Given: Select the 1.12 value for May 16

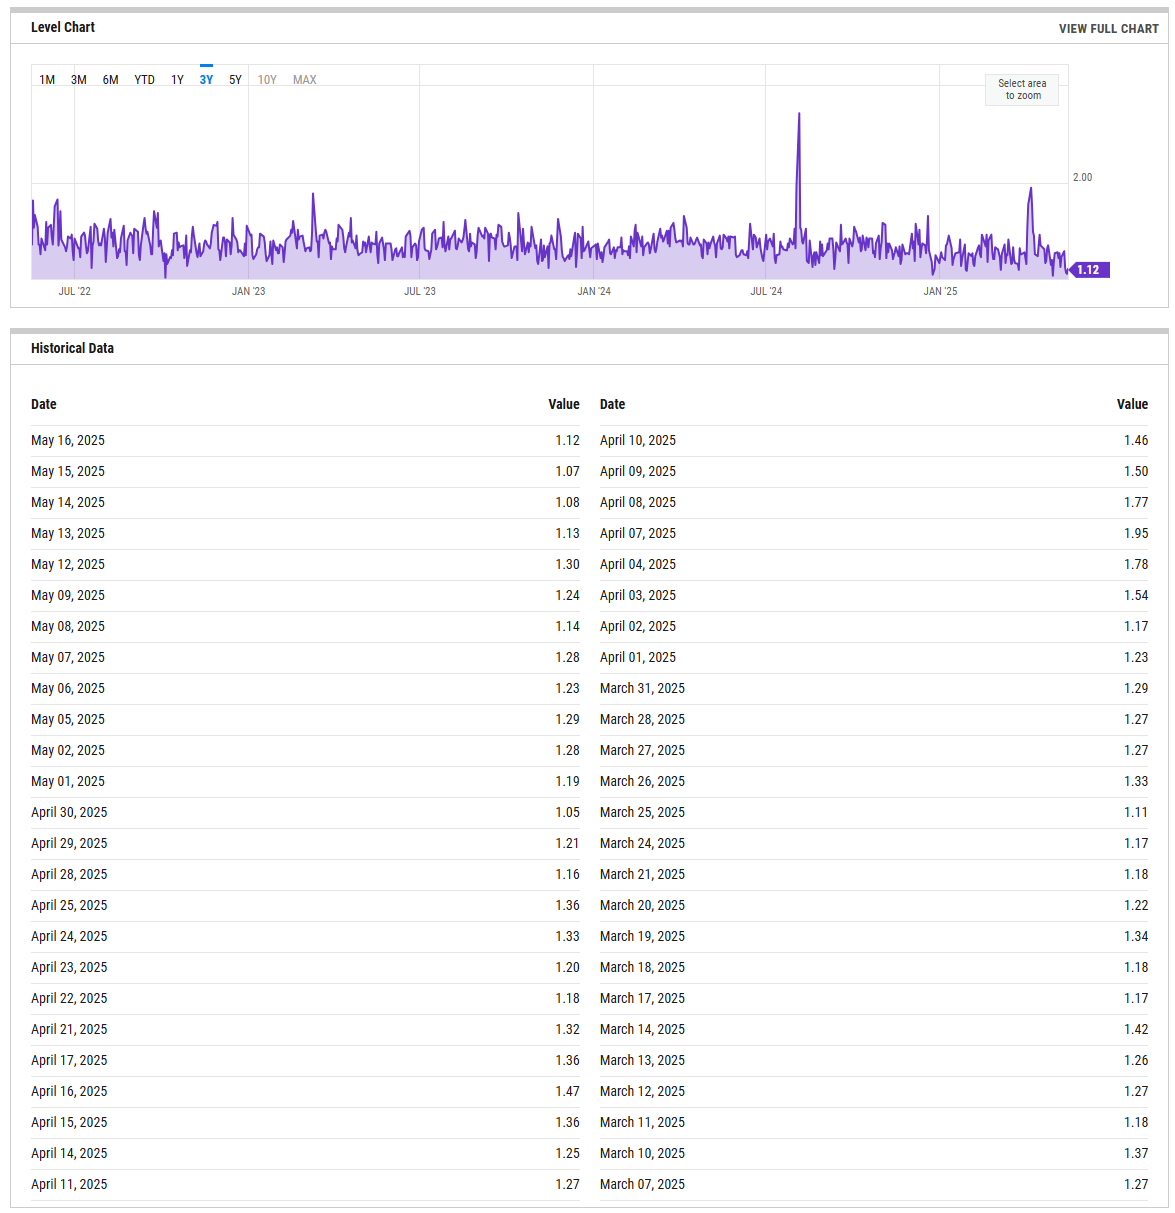Looking at the screenshot, I should [568, 441].
